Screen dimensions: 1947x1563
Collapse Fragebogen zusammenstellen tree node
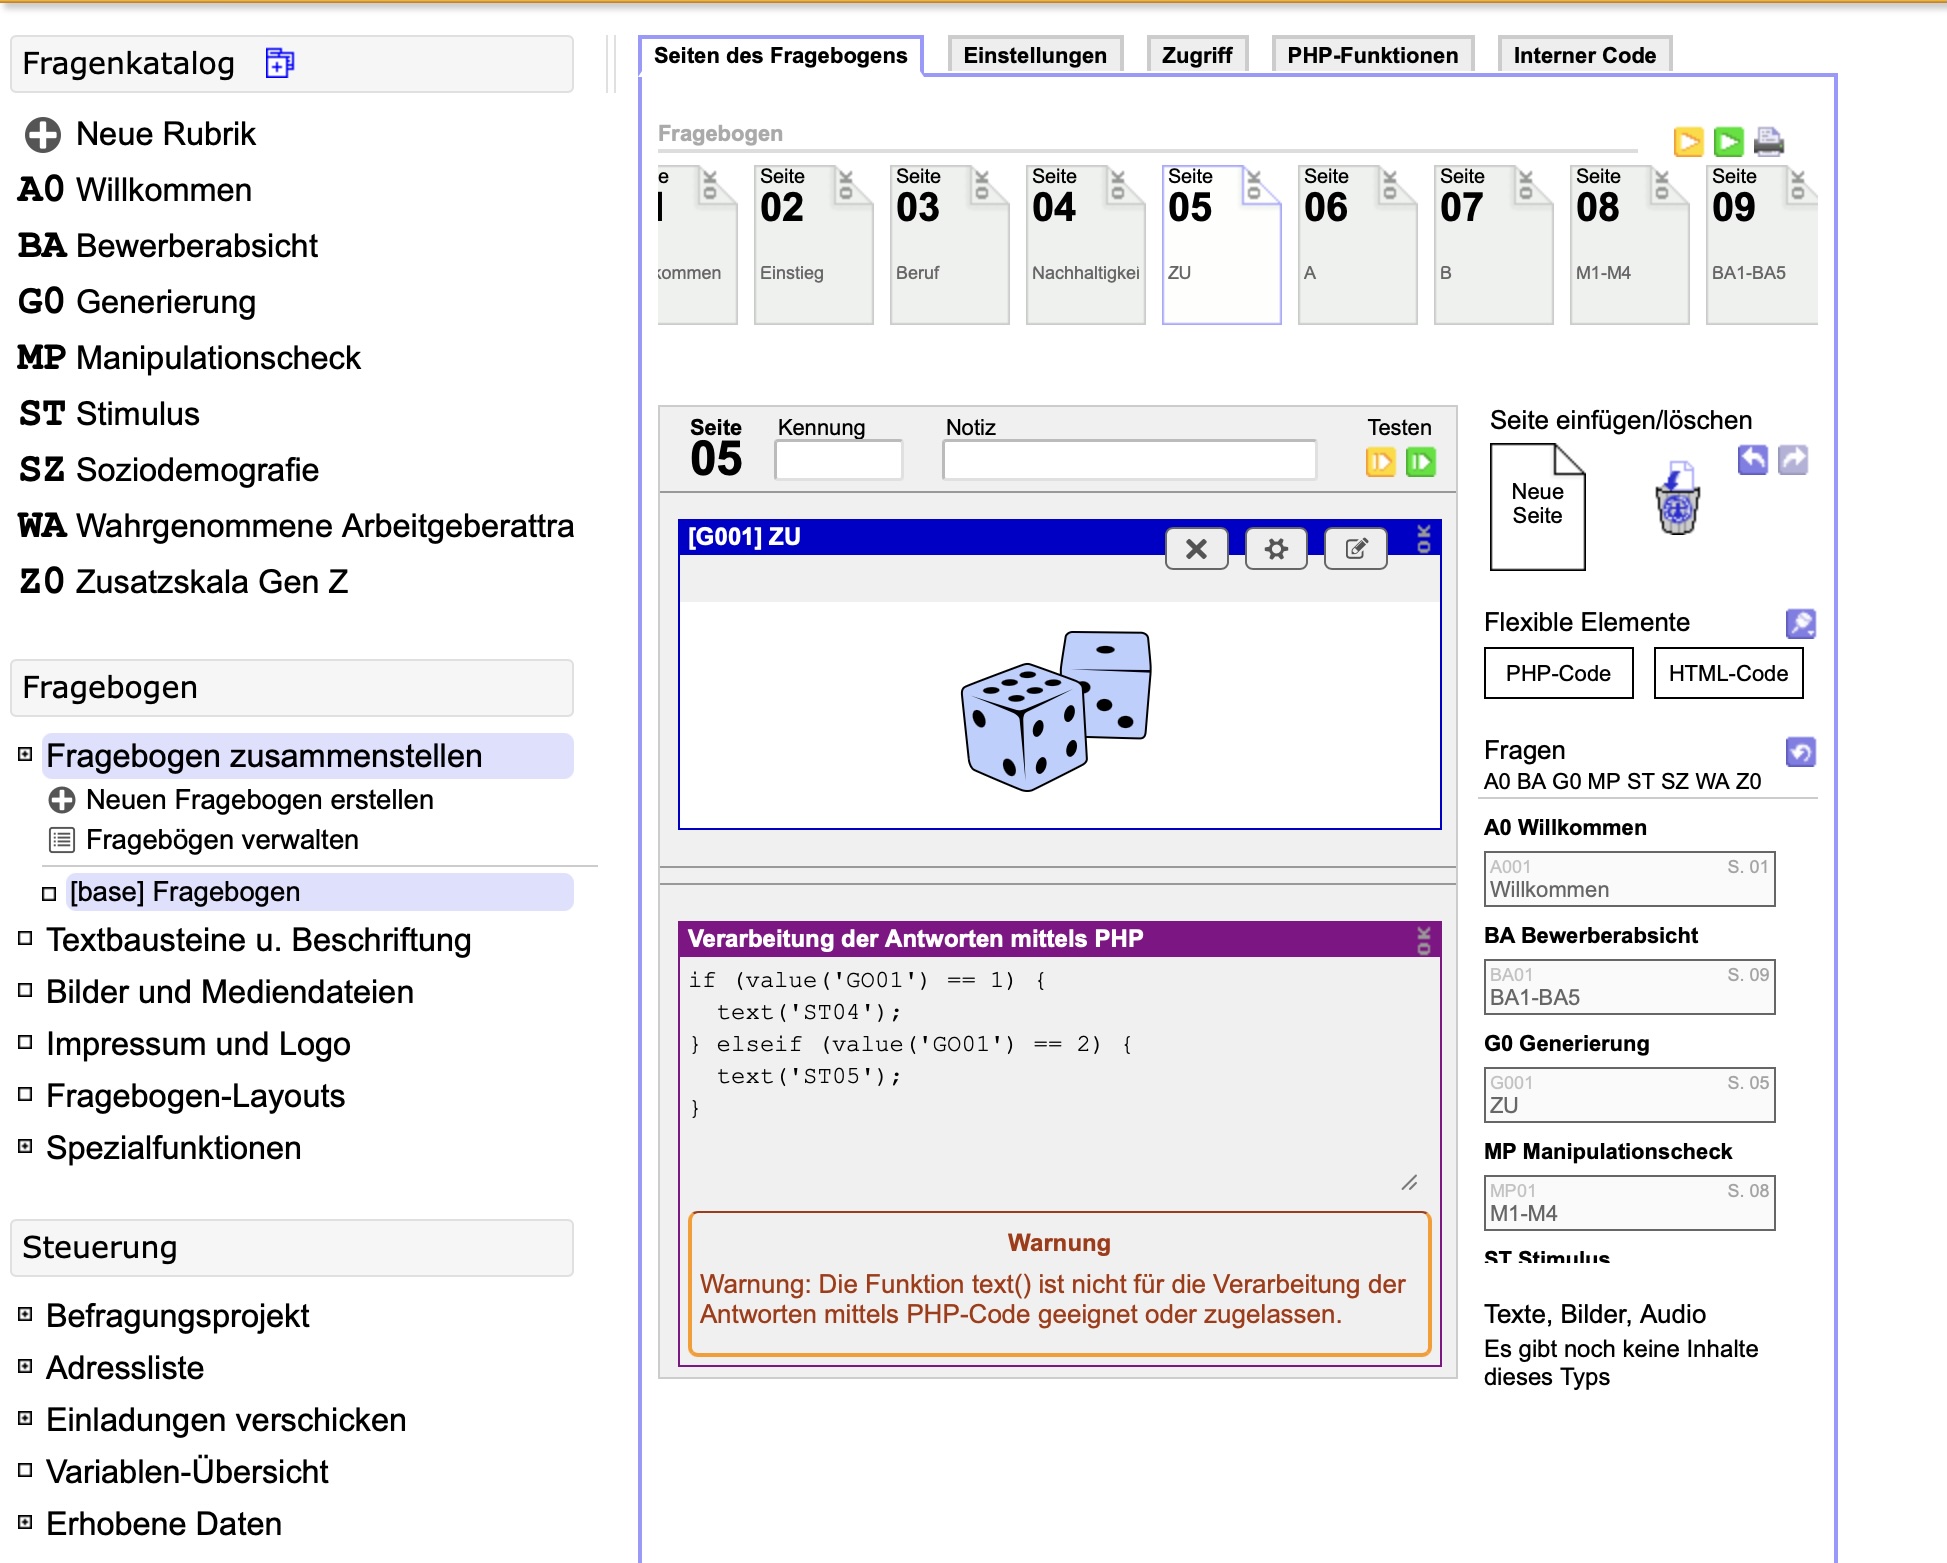[26, 755]
